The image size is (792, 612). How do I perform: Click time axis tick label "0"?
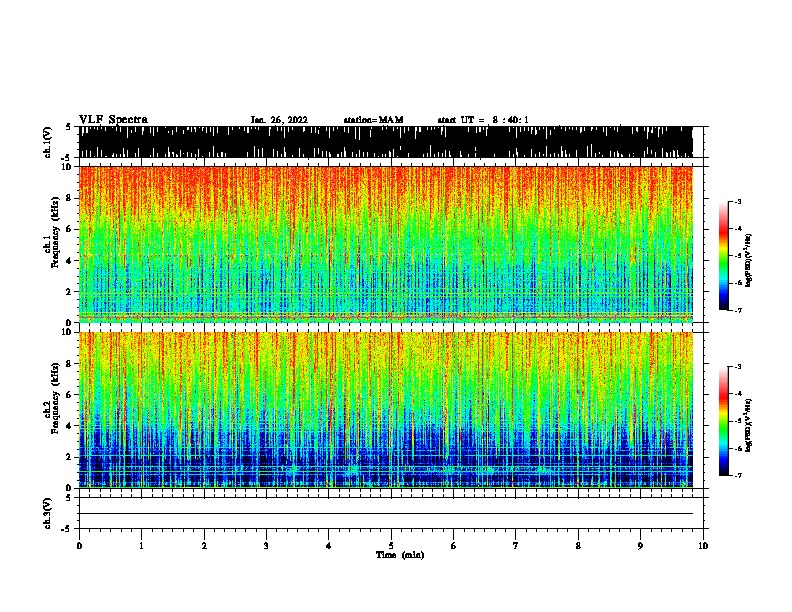[79, 546]
